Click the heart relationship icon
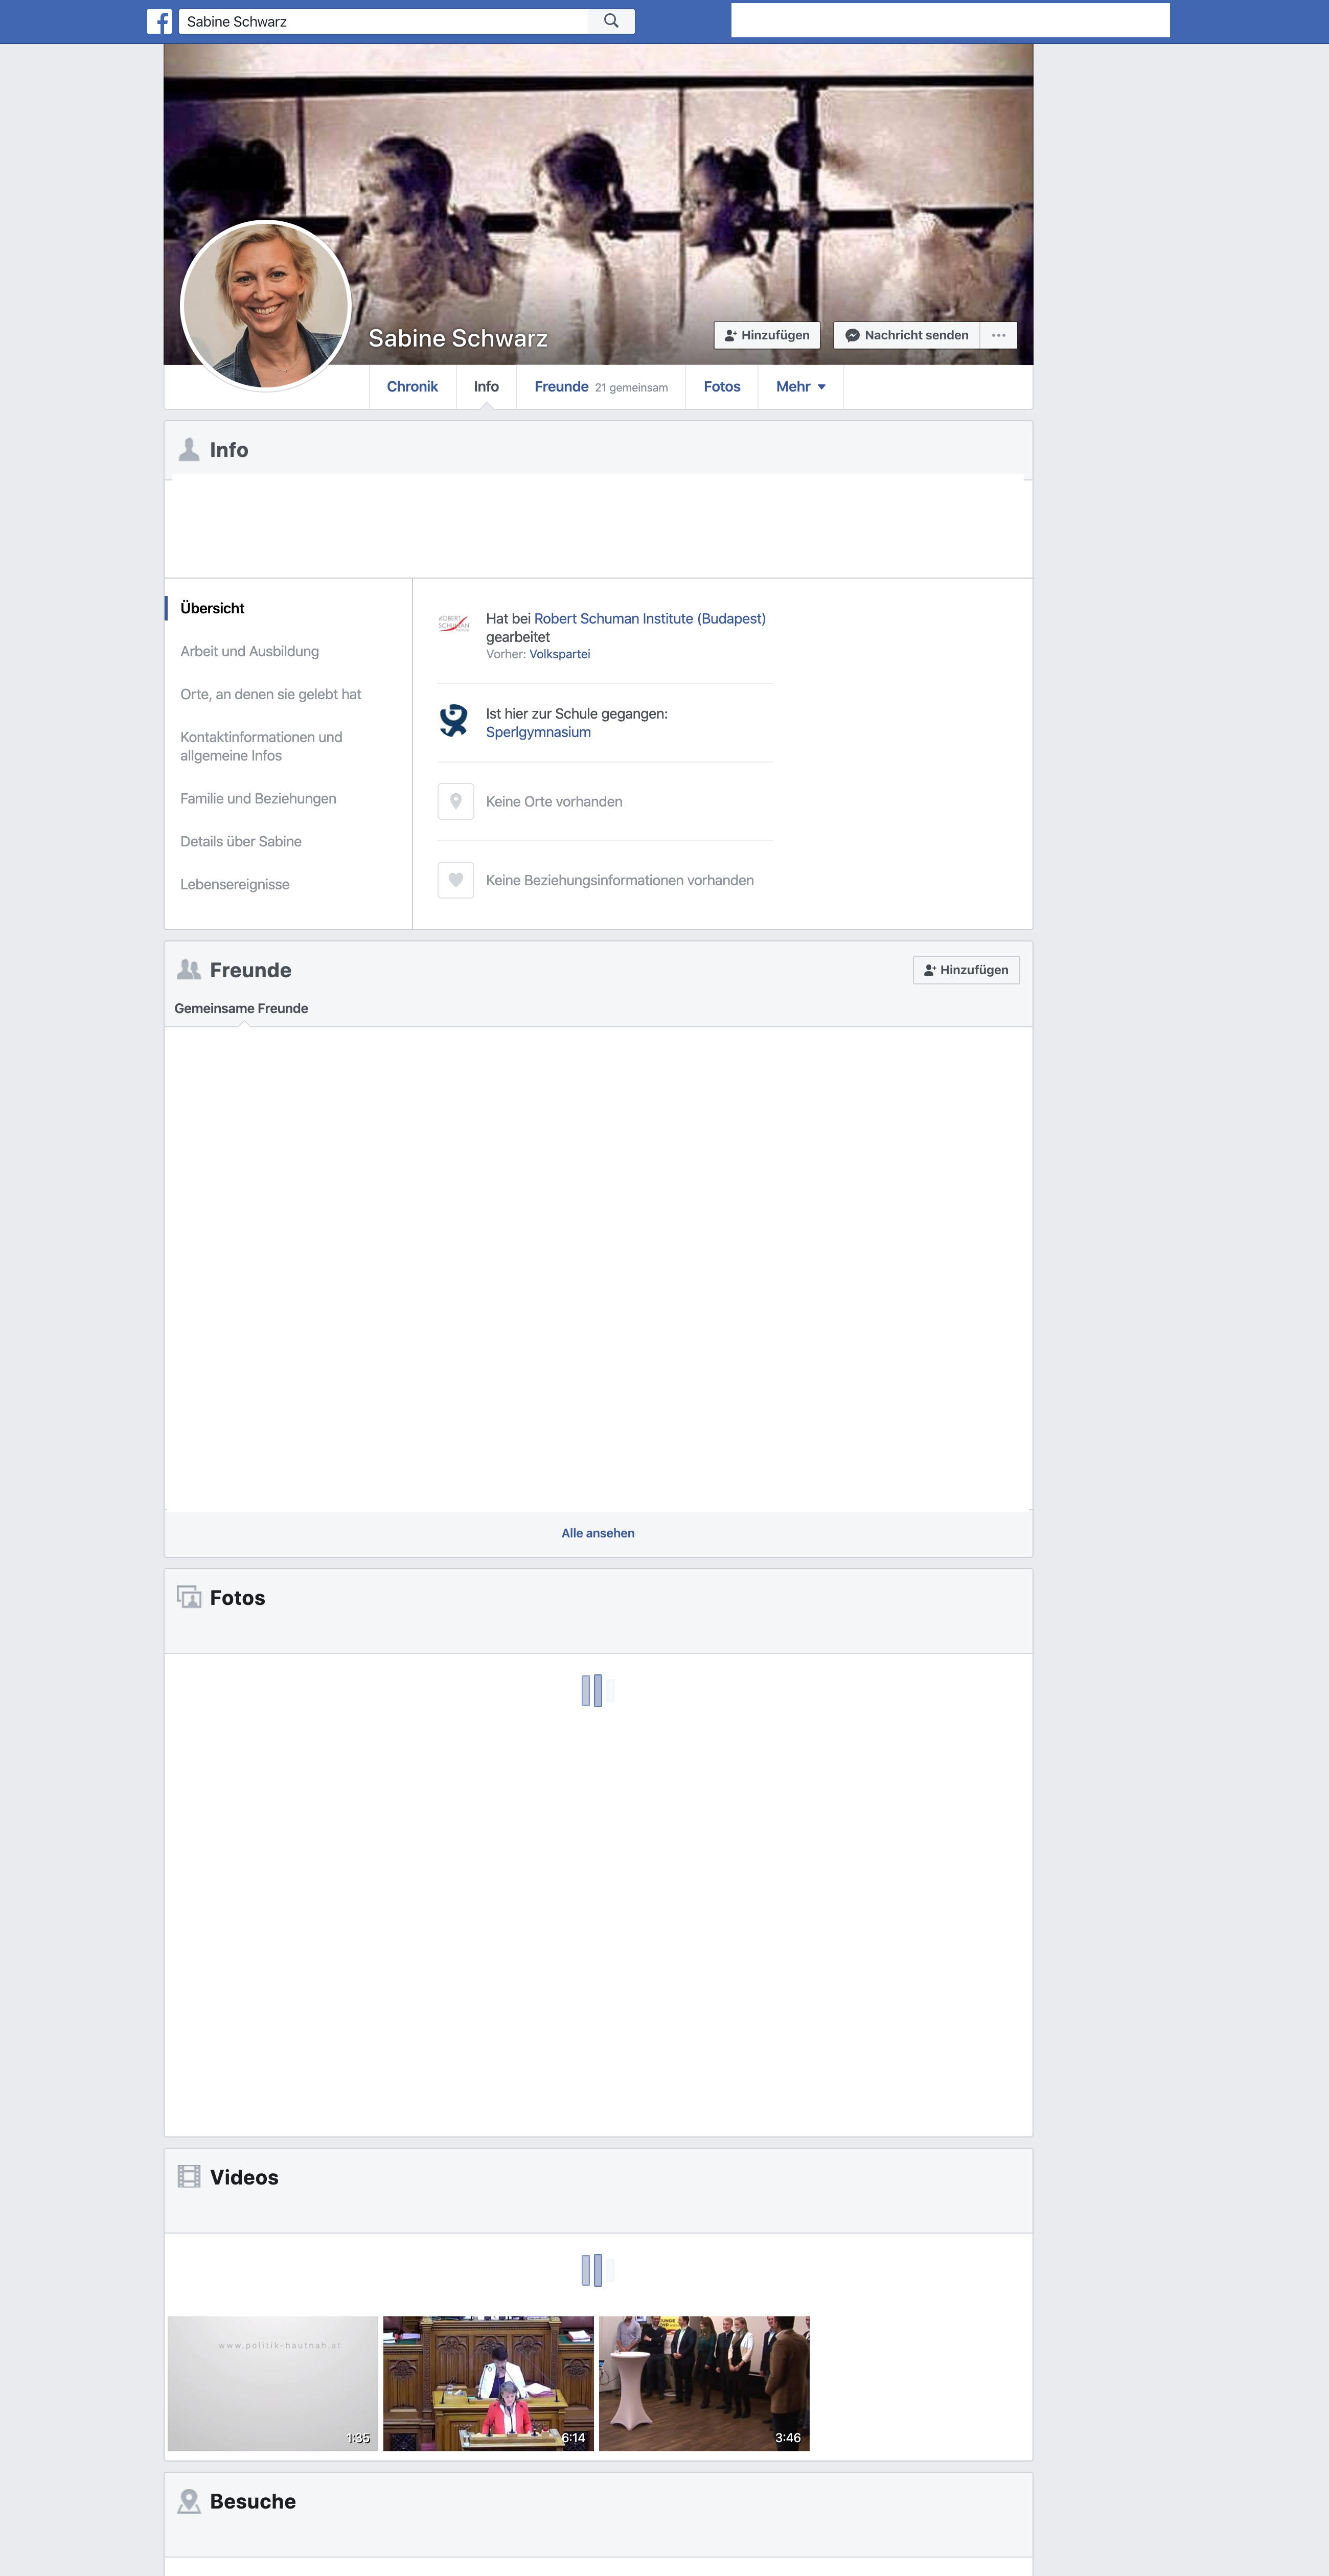The image size is (1329, 2576). (x=456, y=880)
